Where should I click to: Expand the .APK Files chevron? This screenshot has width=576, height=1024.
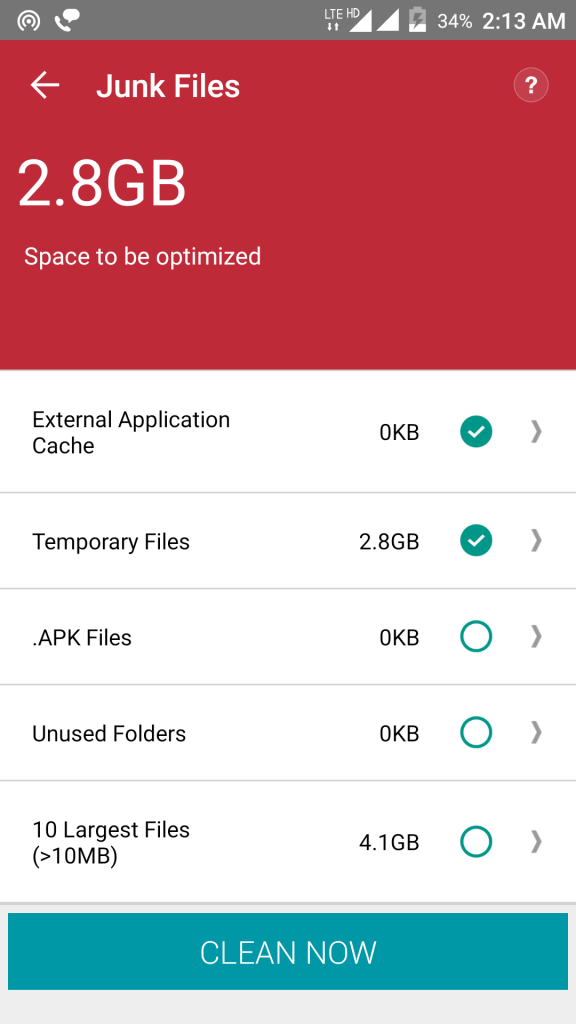point(536,637)
